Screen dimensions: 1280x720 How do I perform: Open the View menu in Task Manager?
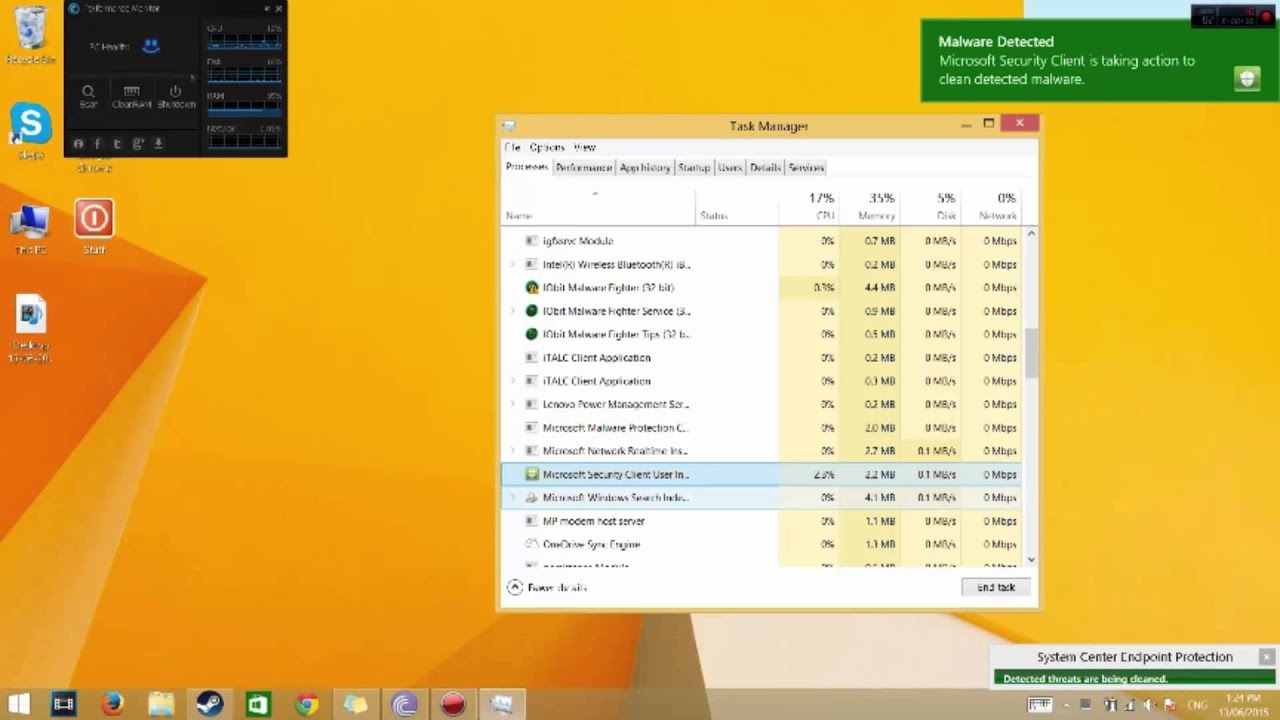point(585,147)
